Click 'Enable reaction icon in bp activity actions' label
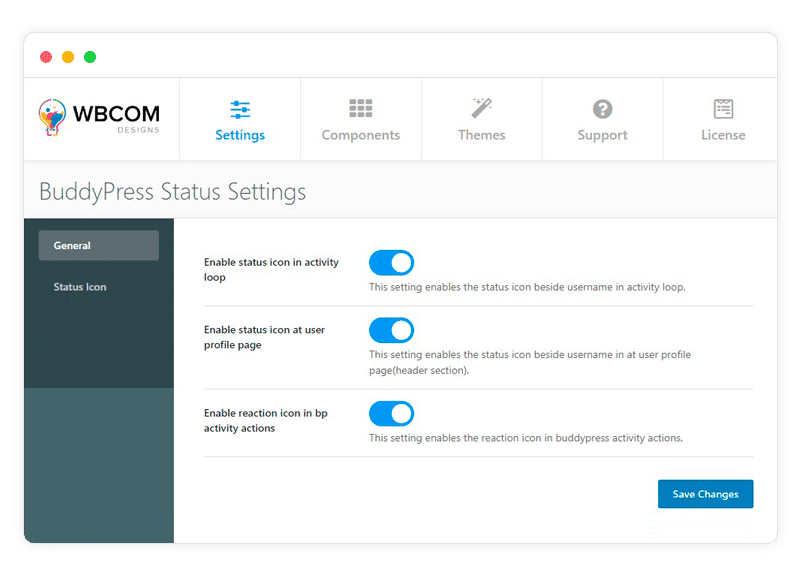Screen dimensions: 800x574 [265, 420]
